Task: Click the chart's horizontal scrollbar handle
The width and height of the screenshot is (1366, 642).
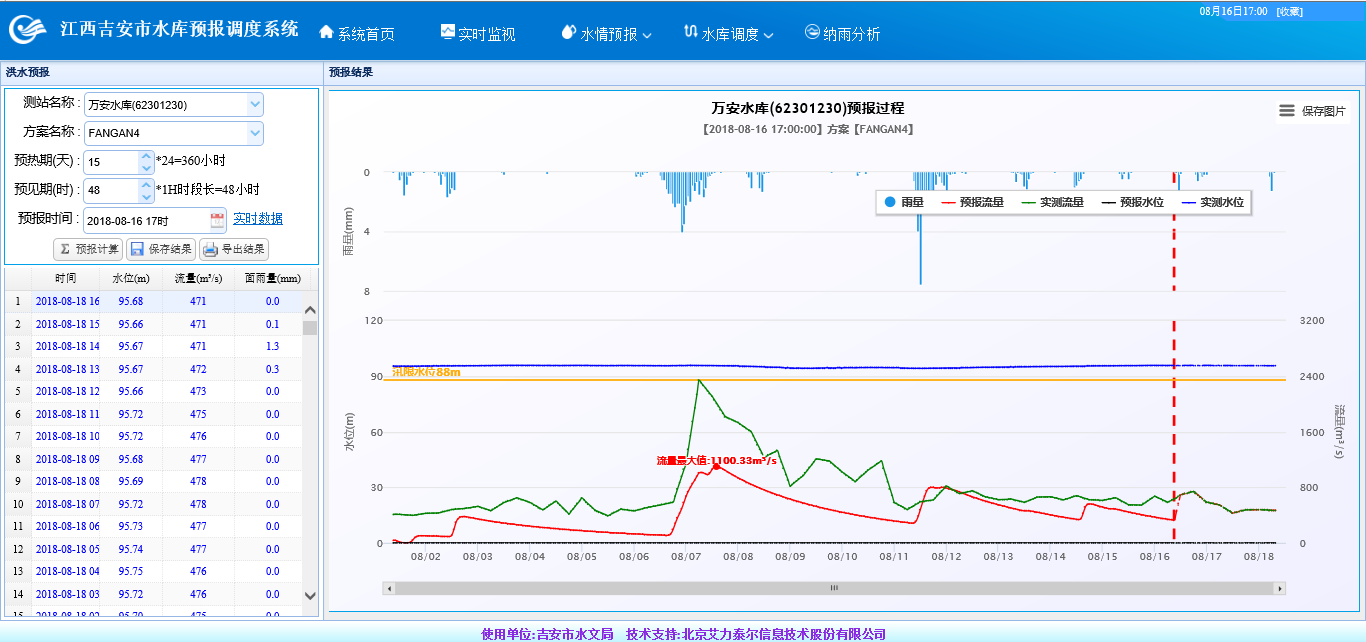Action: point(834,588)
